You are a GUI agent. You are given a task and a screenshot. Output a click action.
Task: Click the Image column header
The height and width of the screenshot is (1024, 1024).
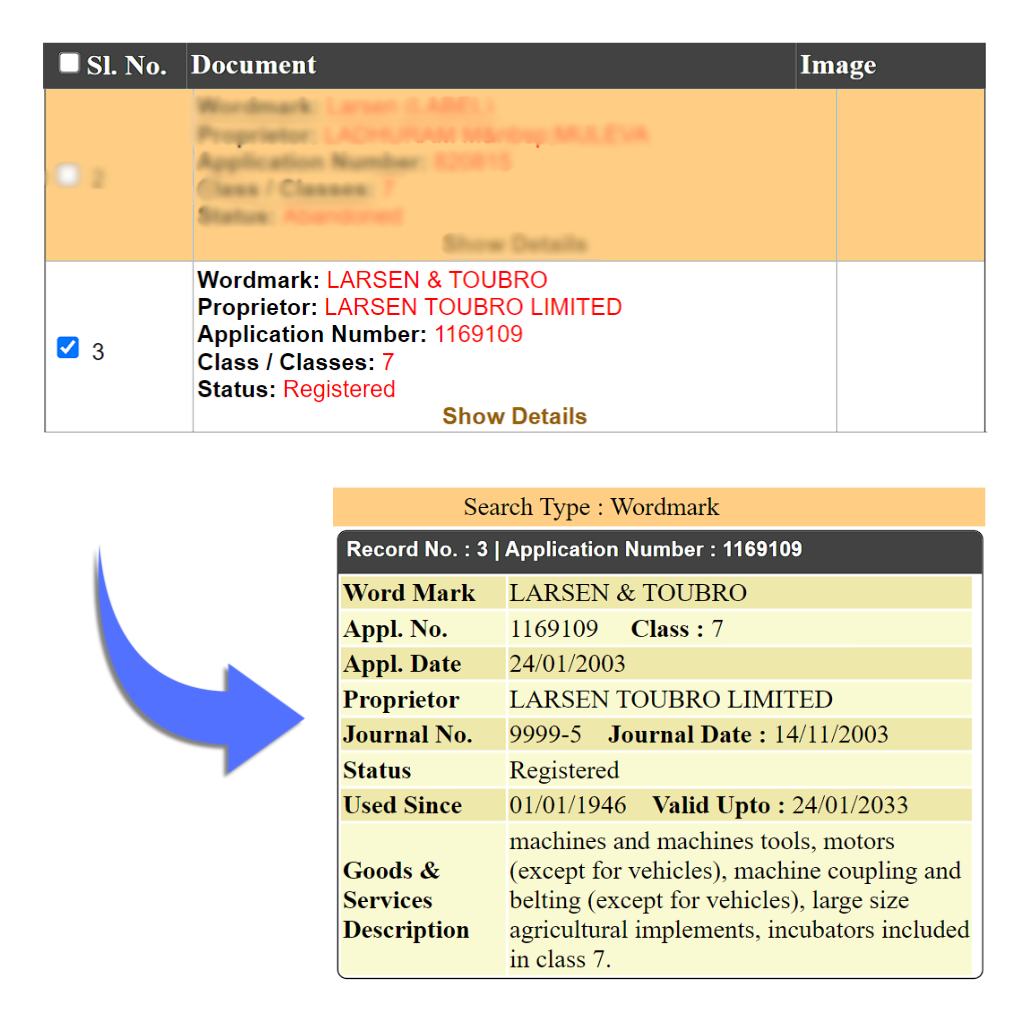point(837,66)
